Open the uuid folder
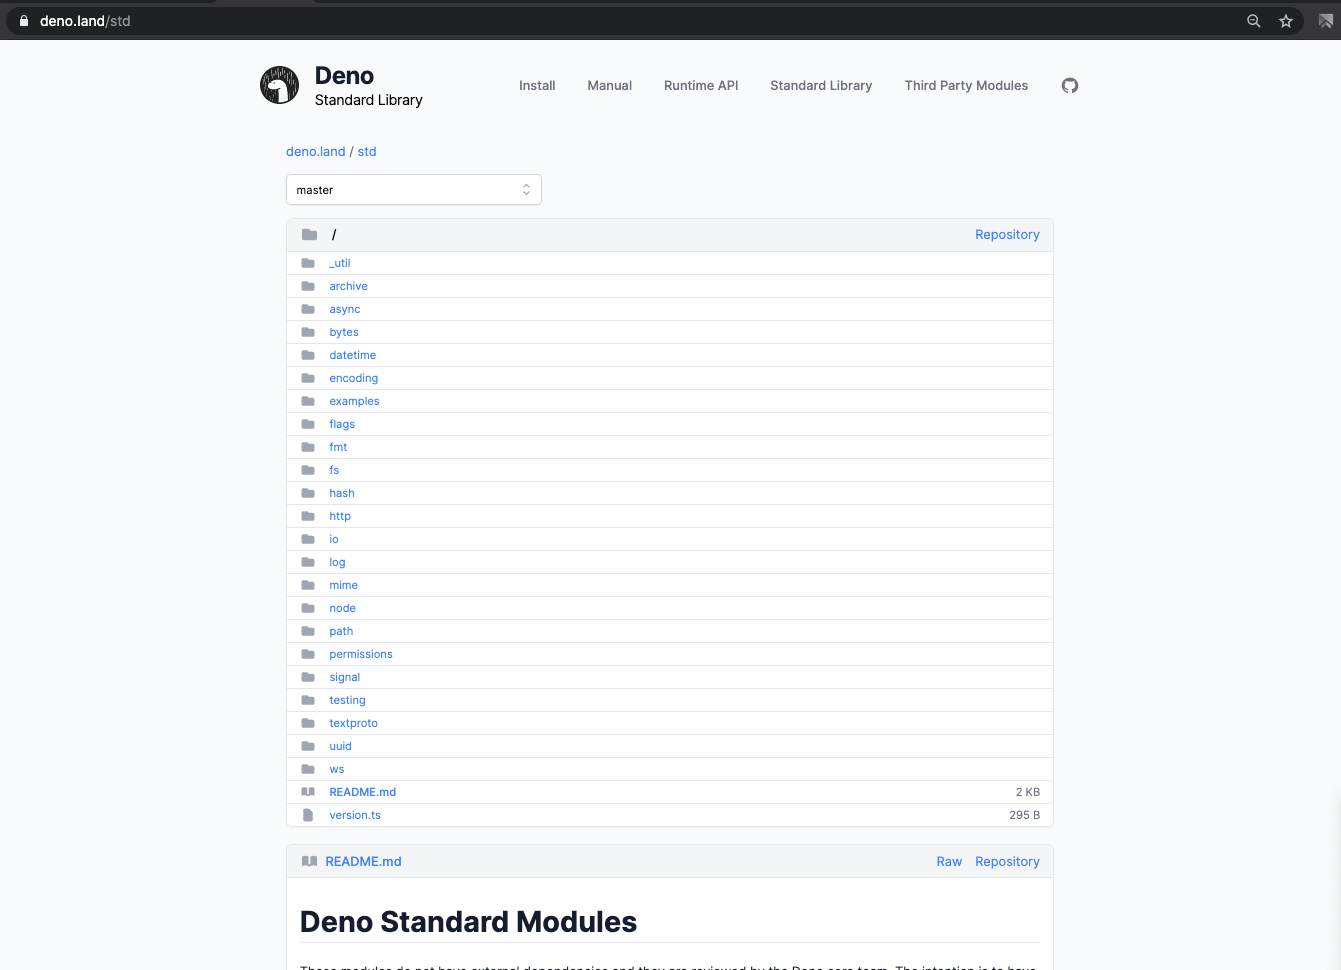1341x970 pixels. [x=341, y=746]
